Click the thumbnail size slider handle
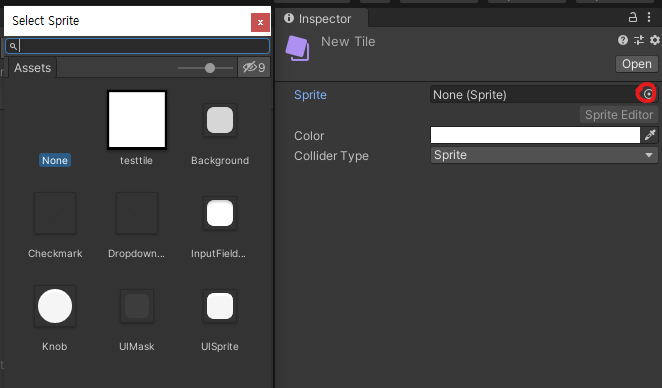 tap(210, 68)
